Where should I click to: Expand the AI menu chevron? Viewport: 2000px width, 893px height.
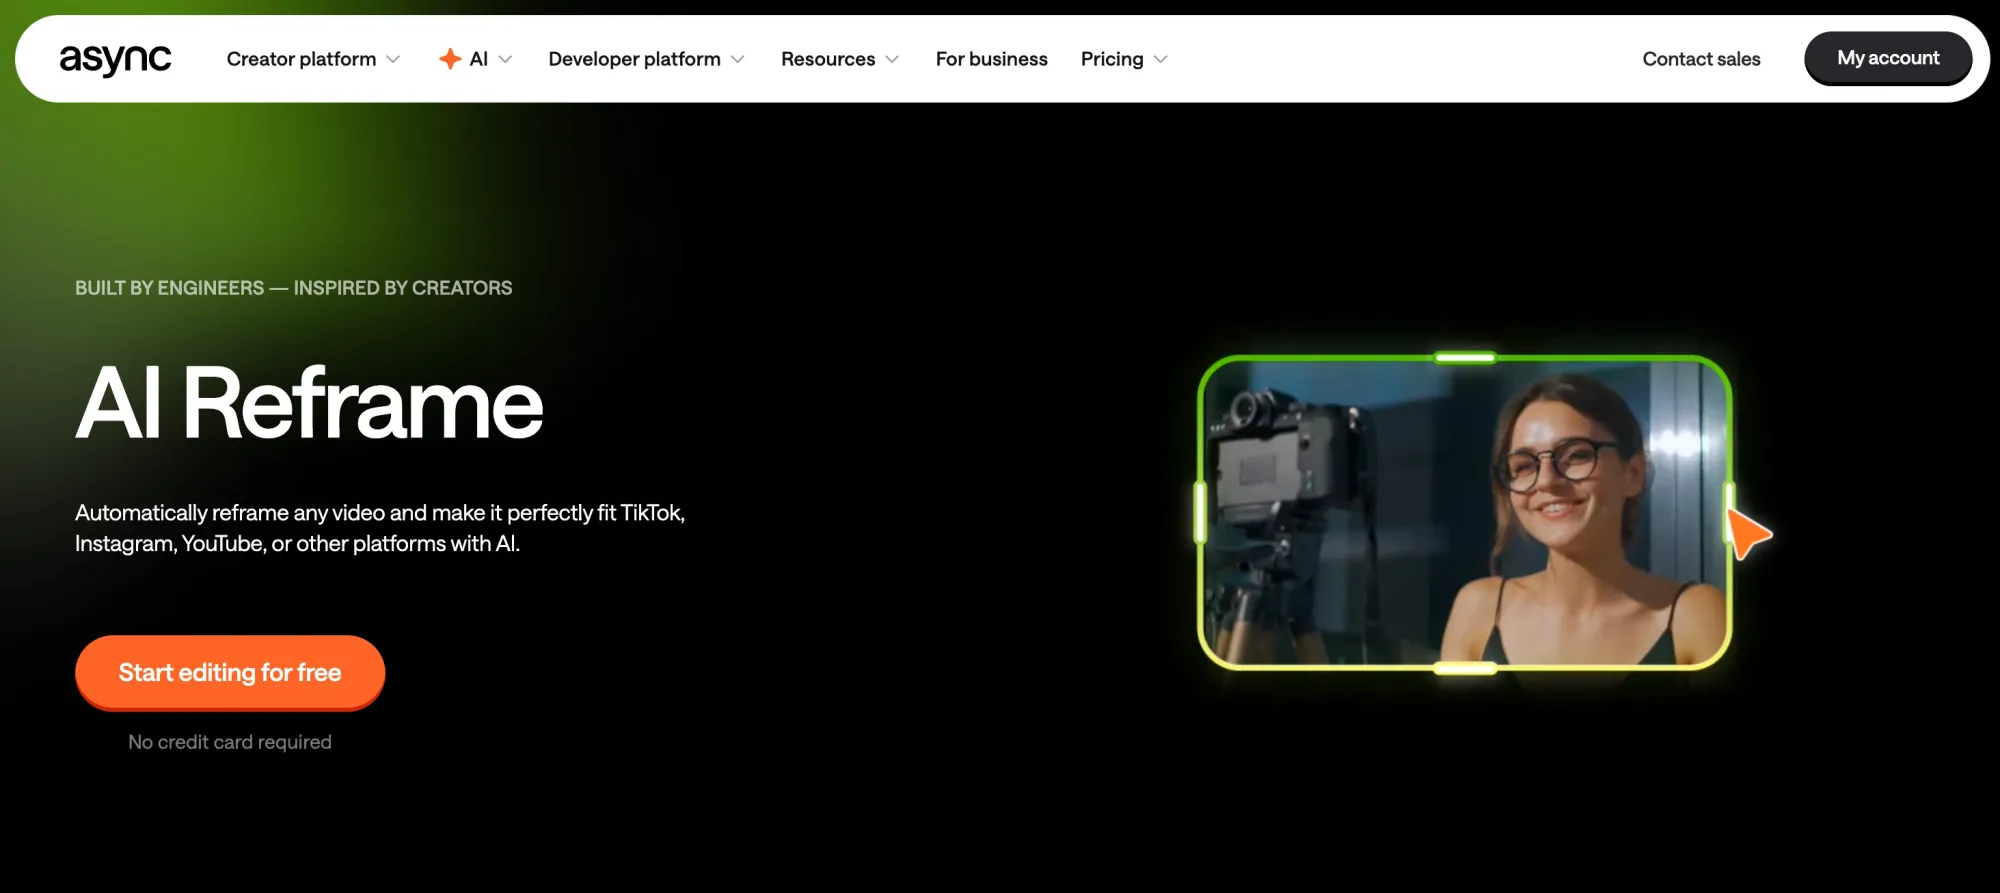point(505,59)
